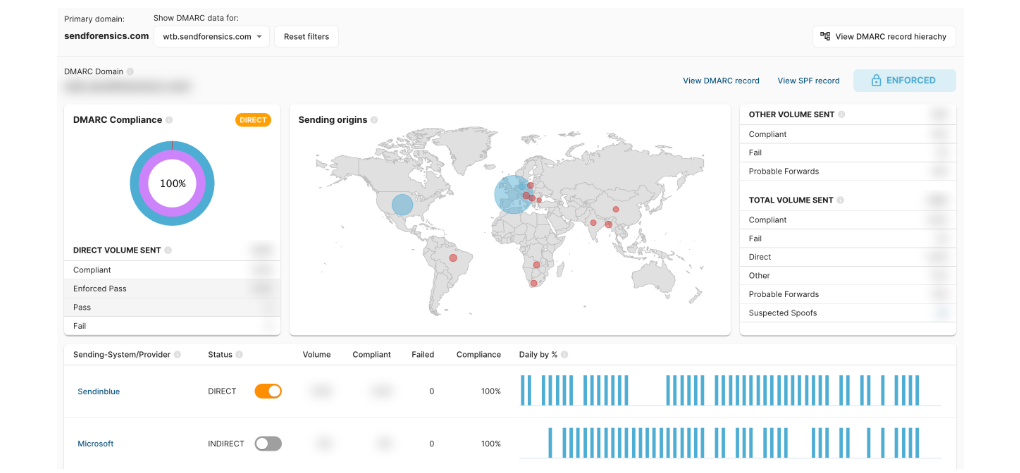Click Pass row under DIRECT VOLUME SENT
This screenshot has height=473, width=1020.
click(x=172, y=307)
